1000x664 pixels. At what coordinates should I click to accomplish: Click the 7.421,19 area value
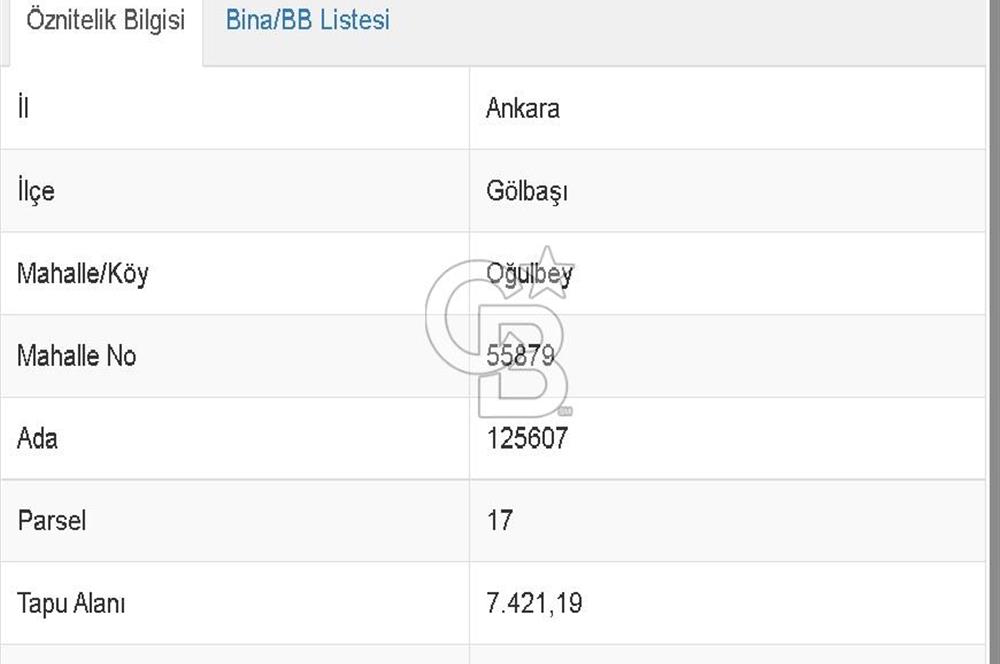[x=534, y=603]
